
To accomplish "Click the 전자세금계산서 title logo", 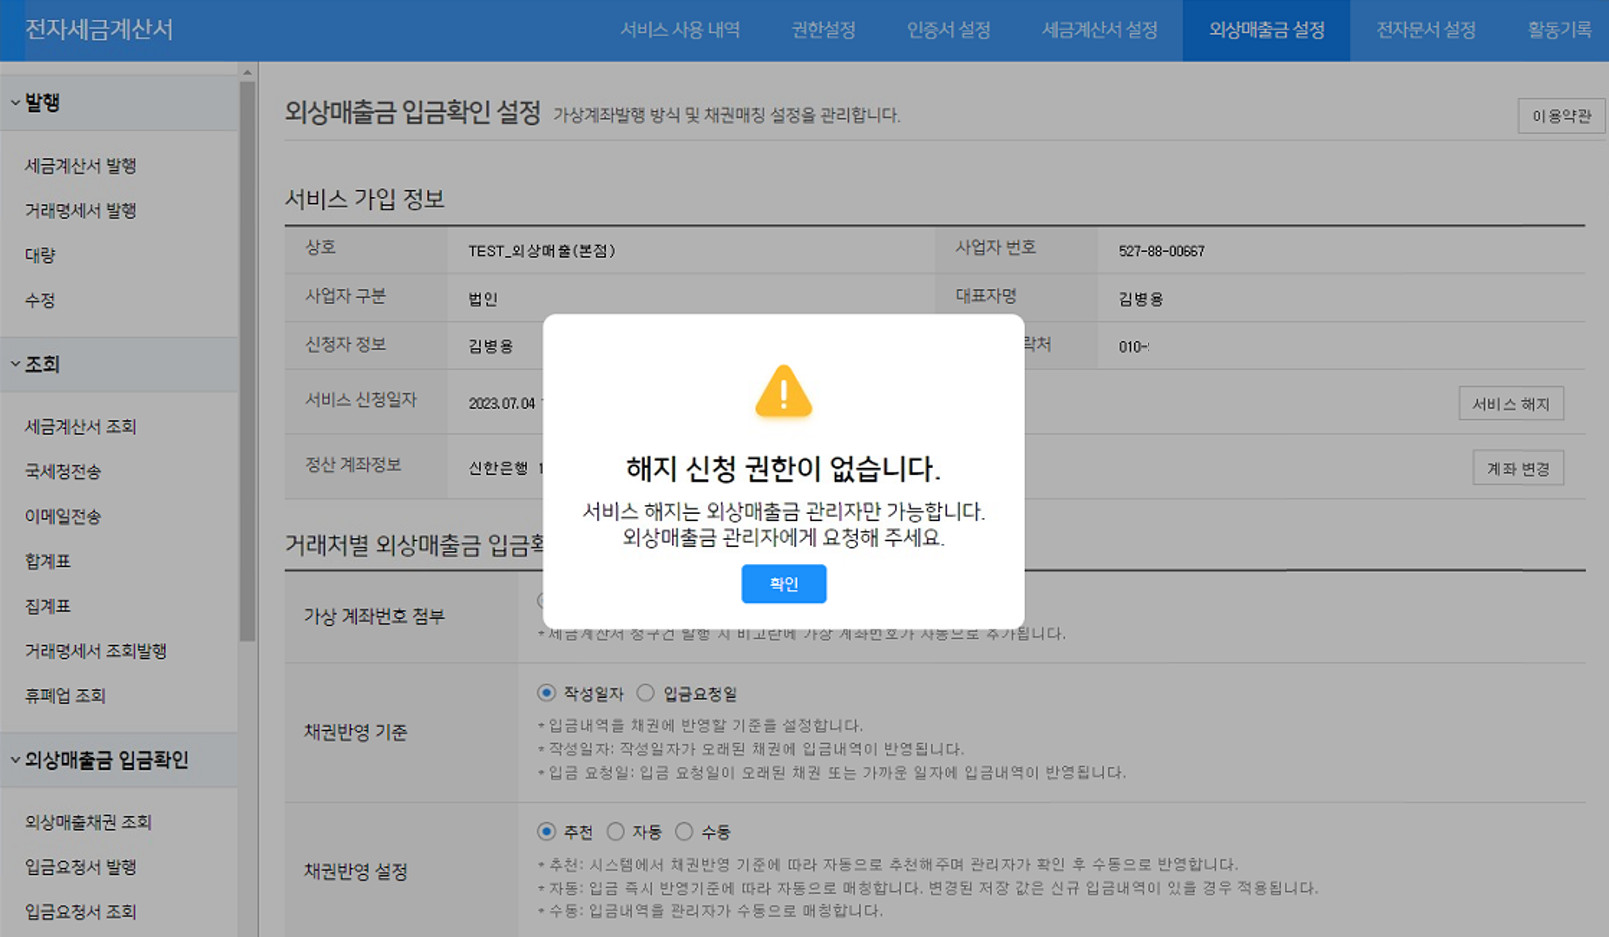I will [x=99, y=30].
